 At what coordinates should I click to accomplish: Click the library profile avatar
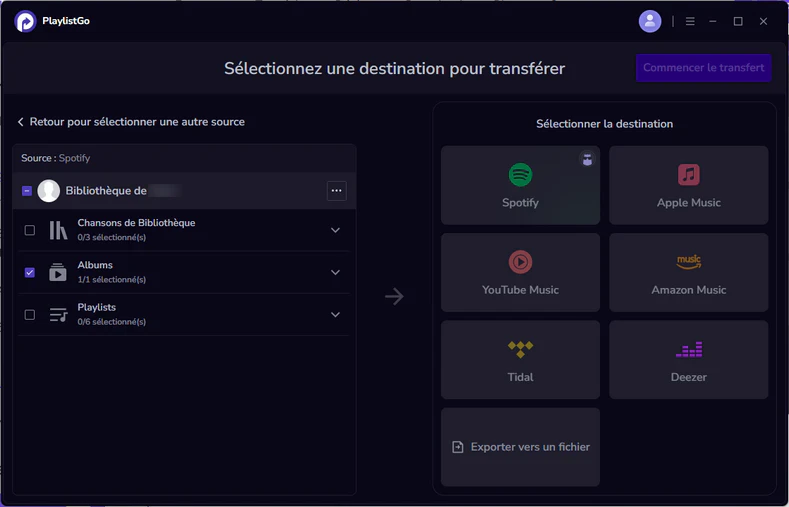tap(49, 191)
